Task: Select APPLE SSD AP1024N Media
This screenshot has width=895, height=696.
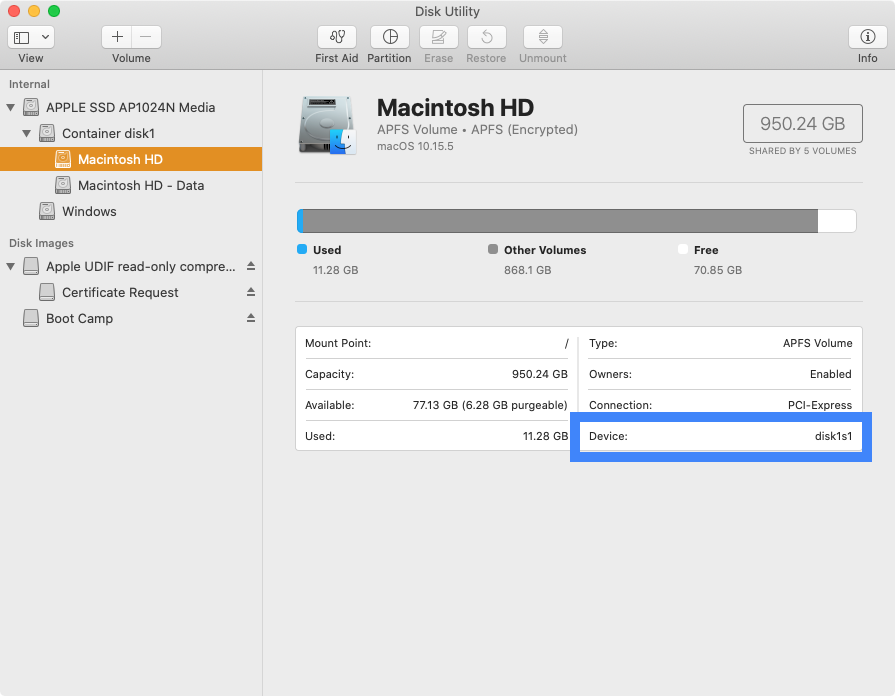Action: [x=131, y=107]
